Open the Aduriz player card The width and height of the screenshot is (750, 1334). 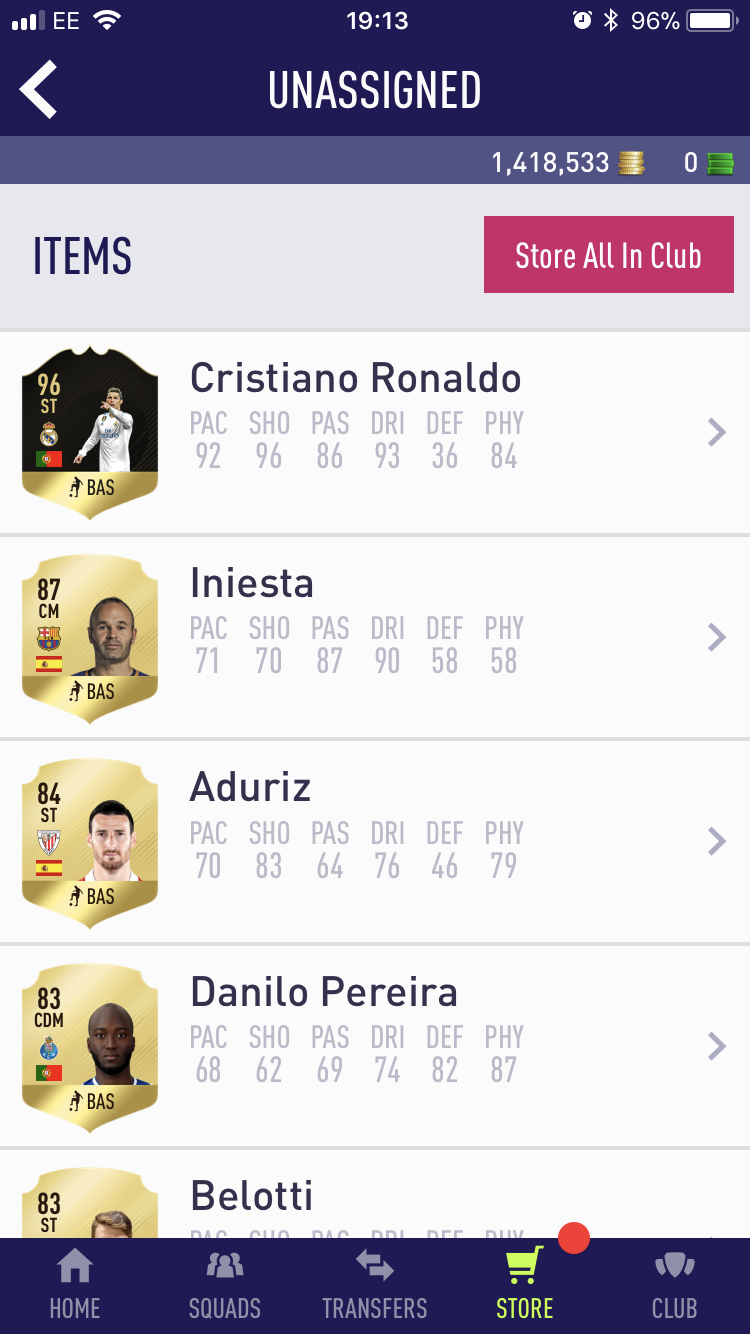pyautogui.click(x=90, y=843)
